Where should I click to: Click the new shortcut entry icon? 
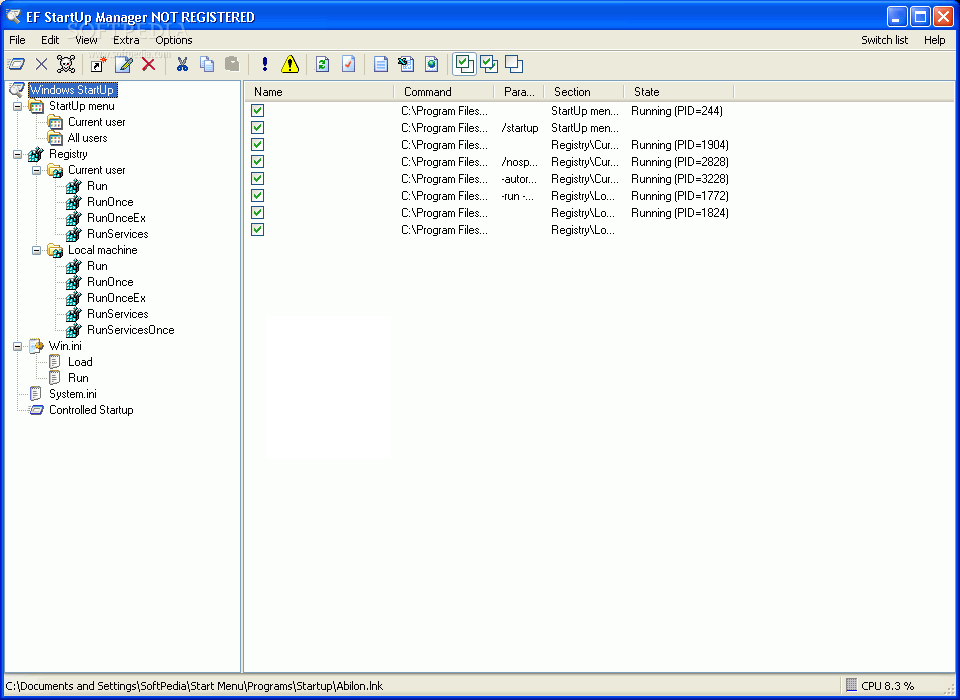point(98,64)
